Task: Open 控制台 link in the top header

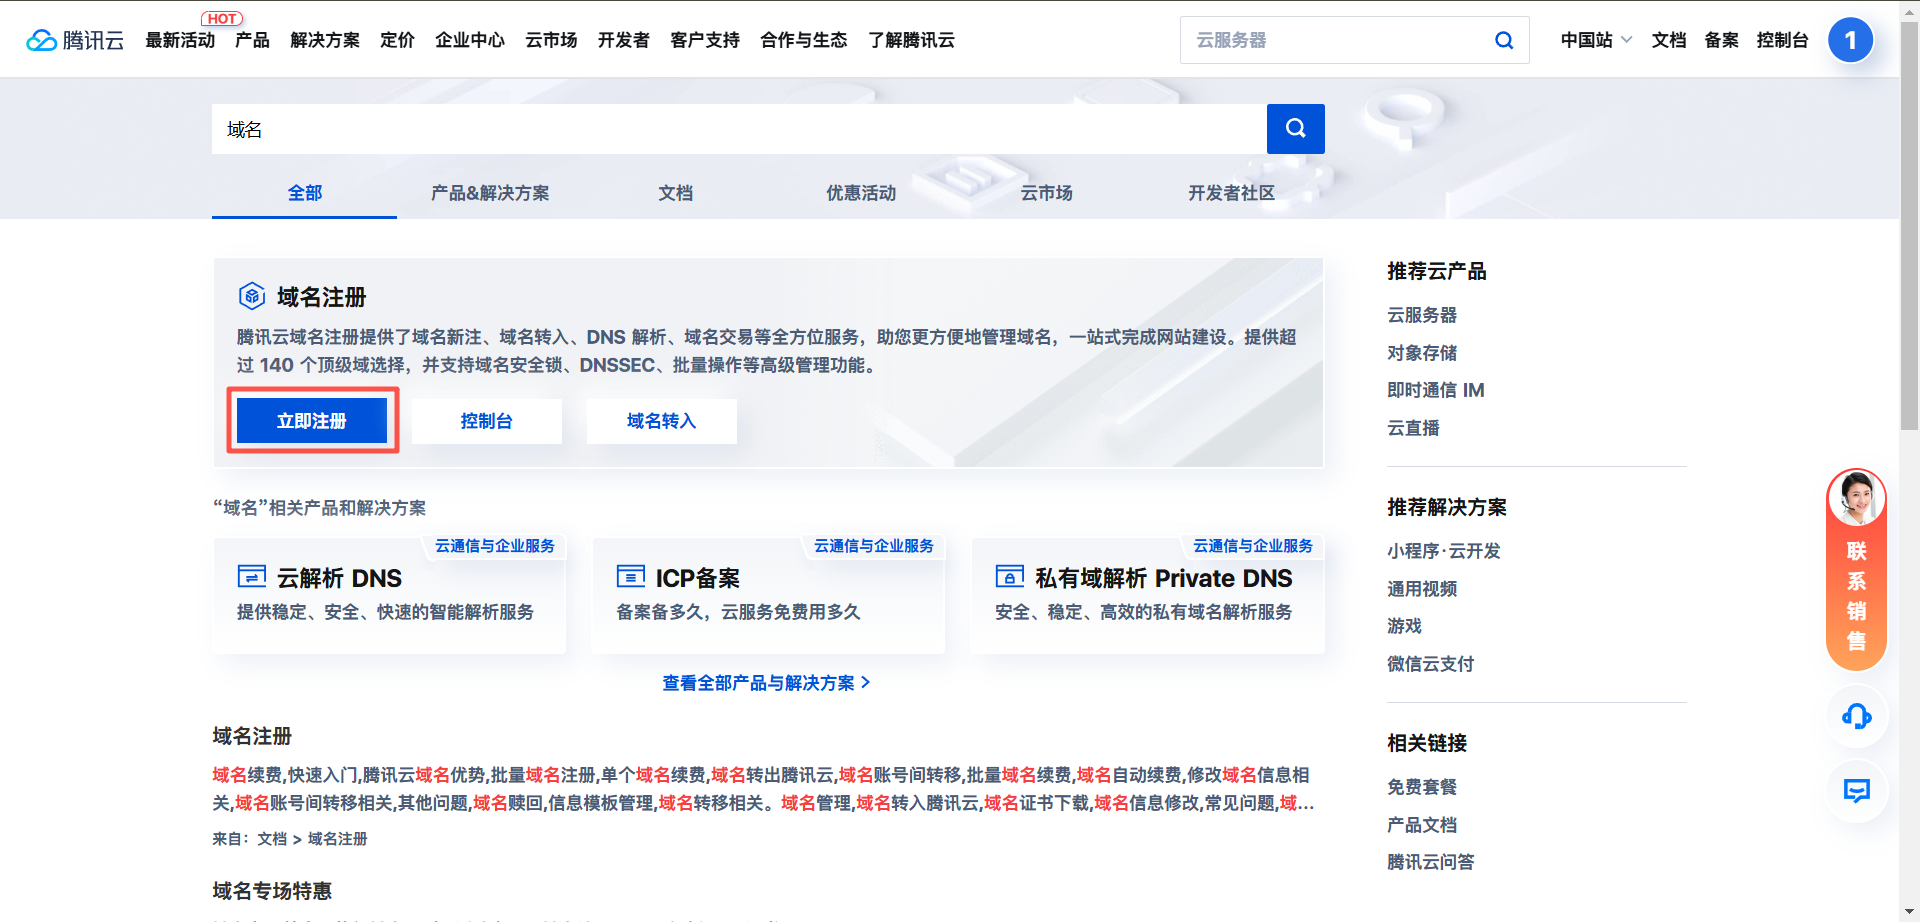Action: coord(1782,40)
